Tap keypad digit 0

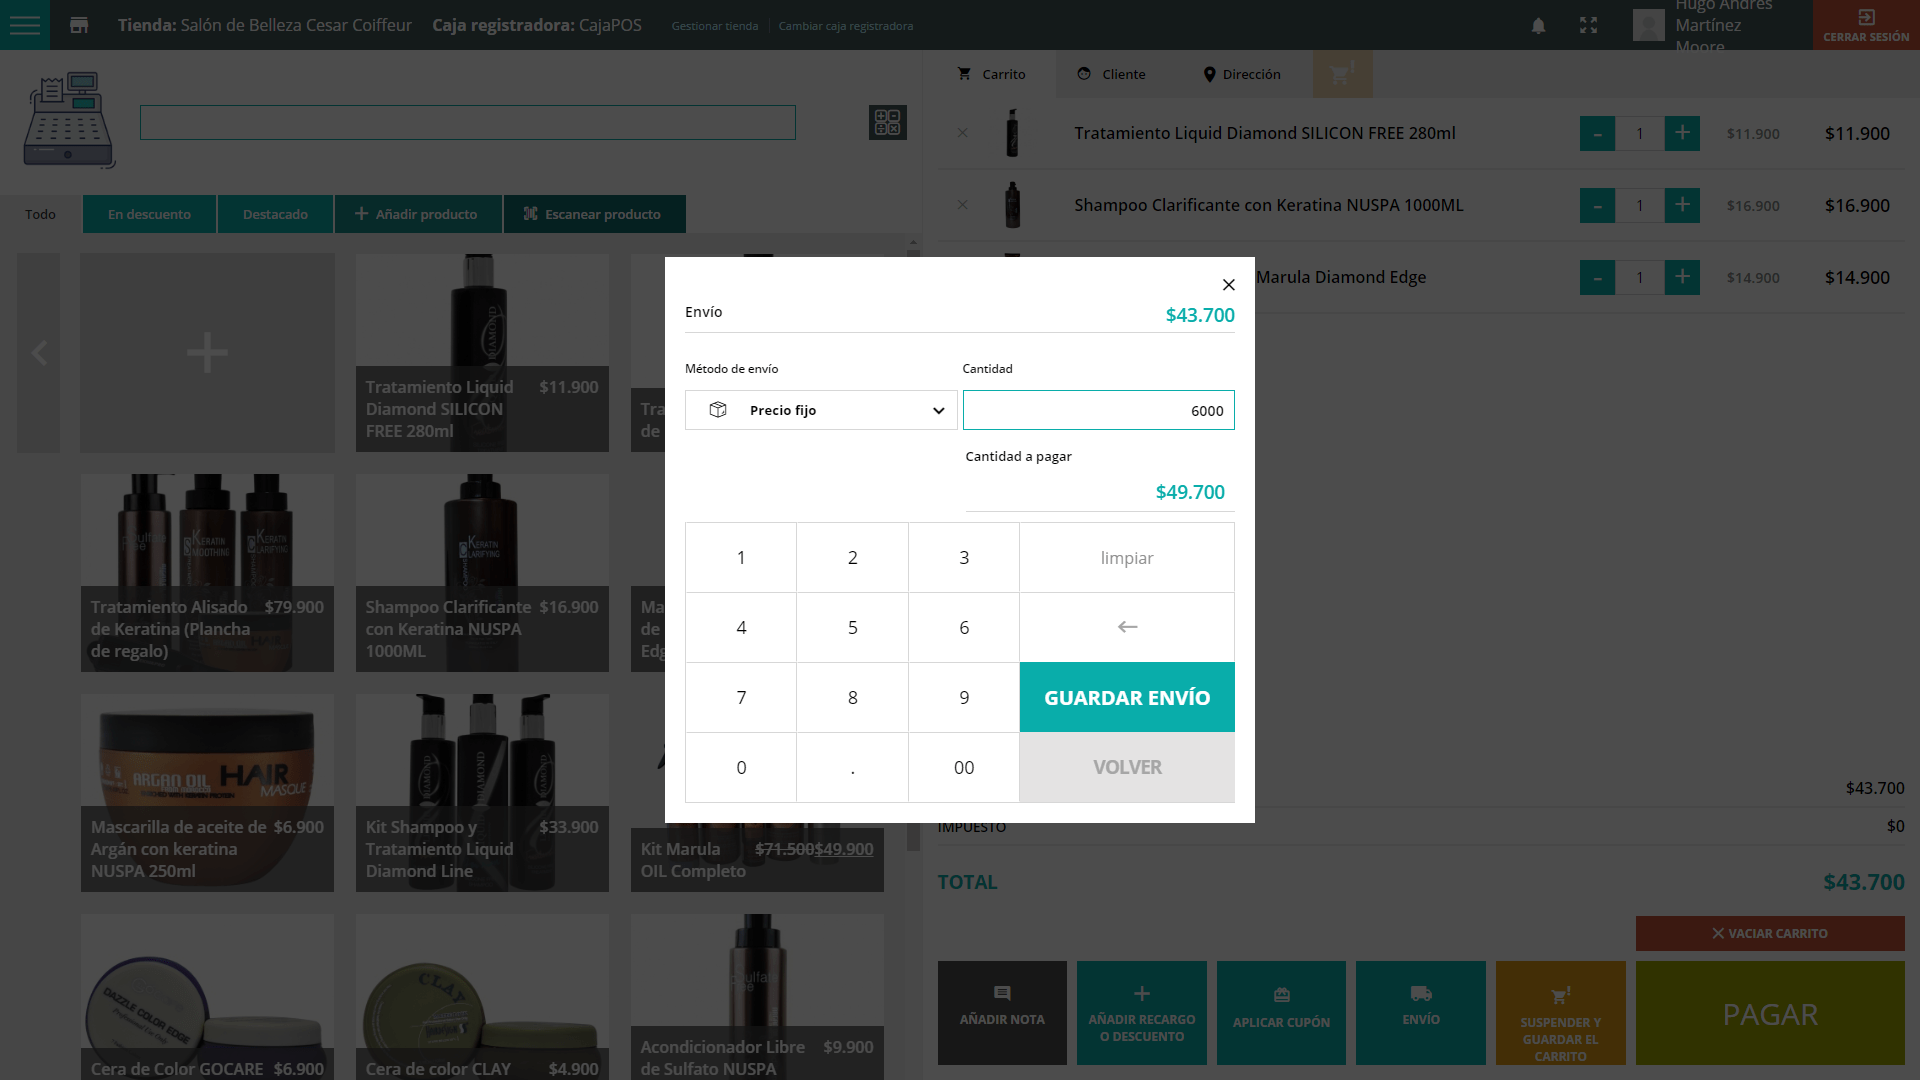741,767
